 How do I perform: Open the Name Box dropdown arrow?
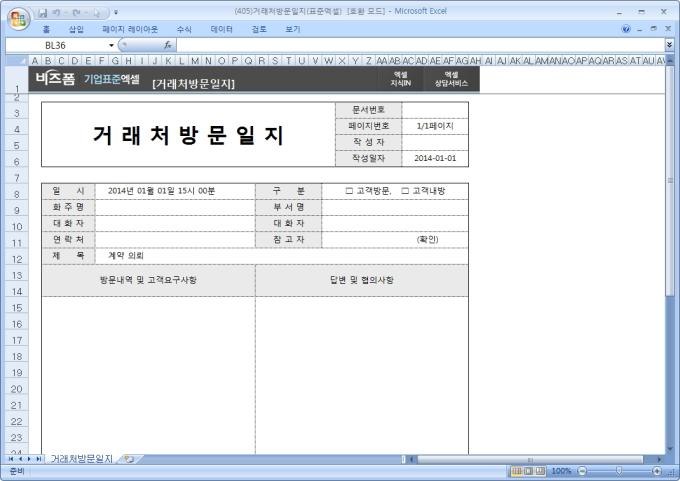(x=111, y=45)
